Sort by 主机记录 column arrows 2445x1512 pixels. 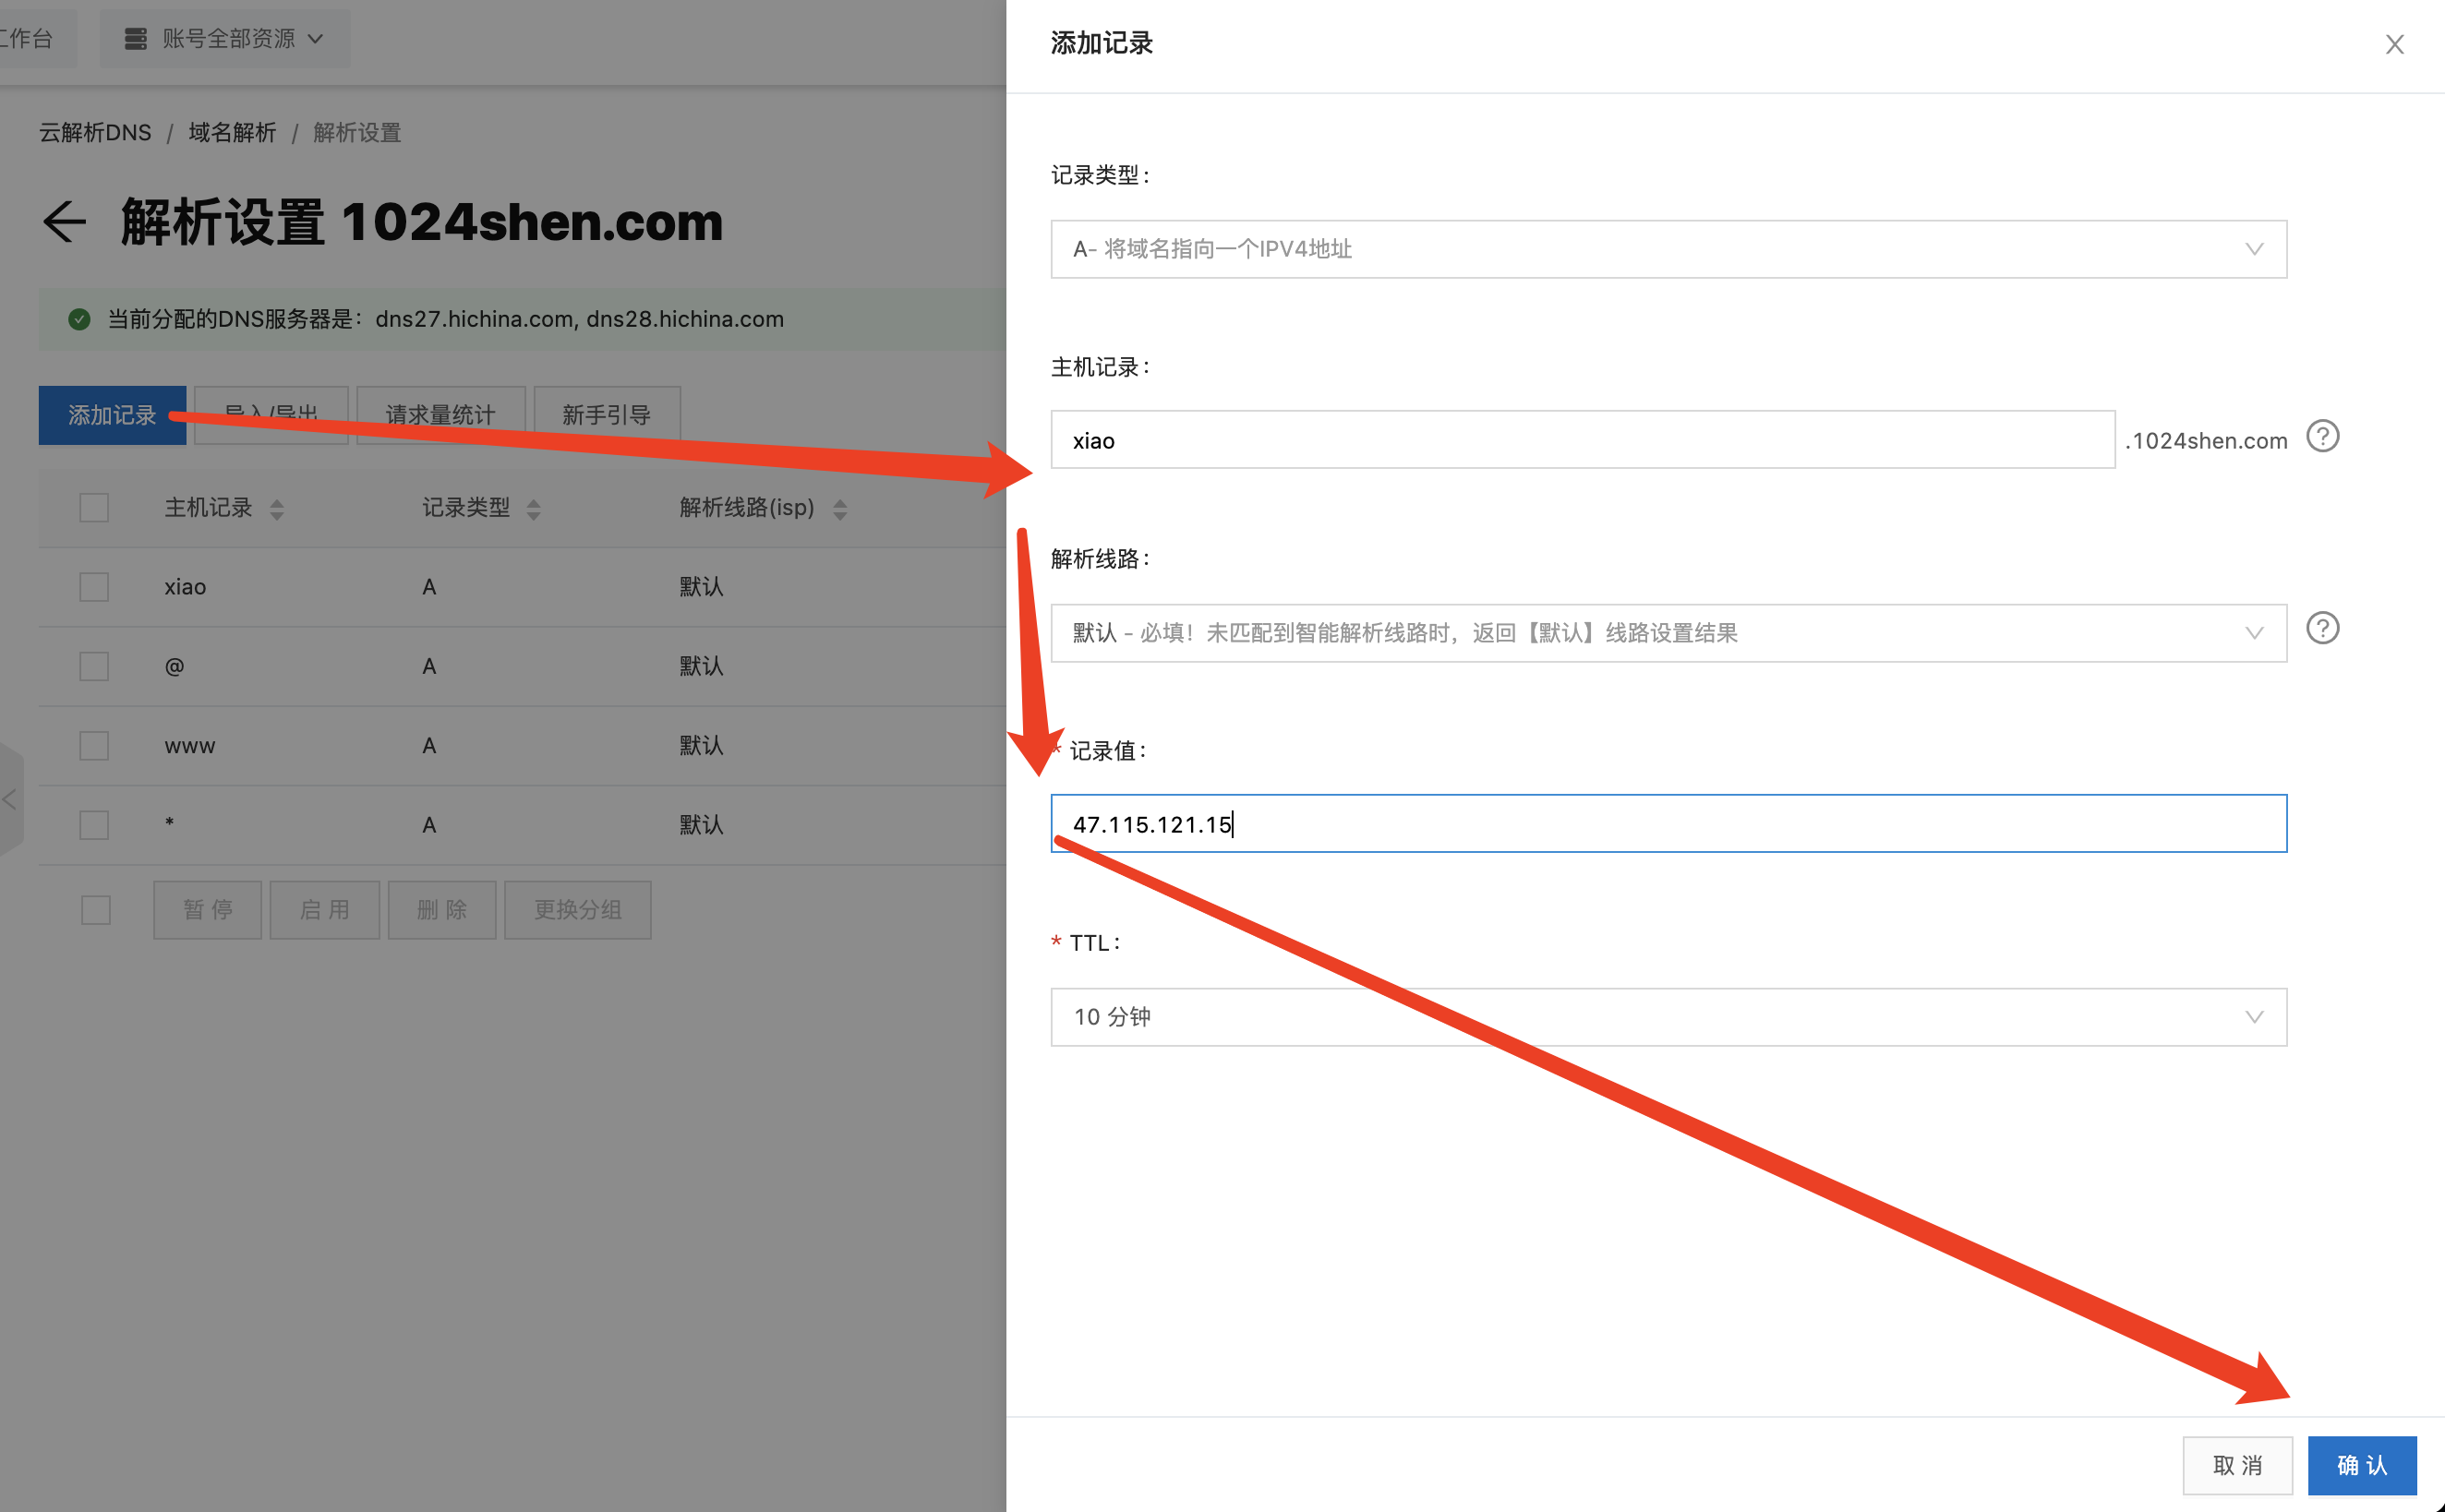coord(277,509)
